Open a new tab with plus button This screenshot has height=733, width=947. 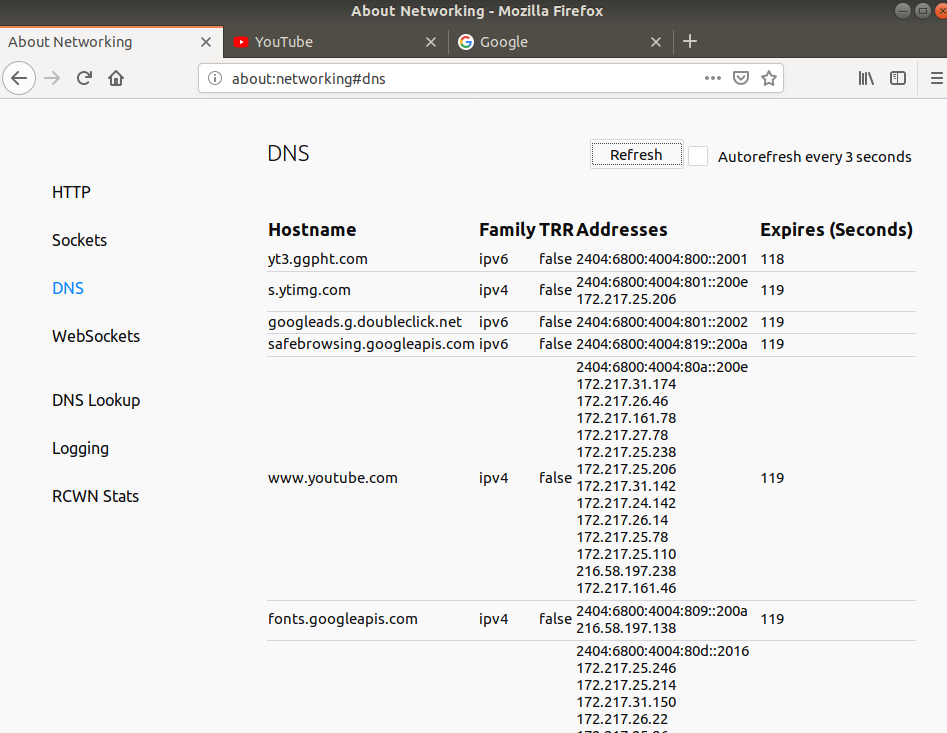(690, 42)
